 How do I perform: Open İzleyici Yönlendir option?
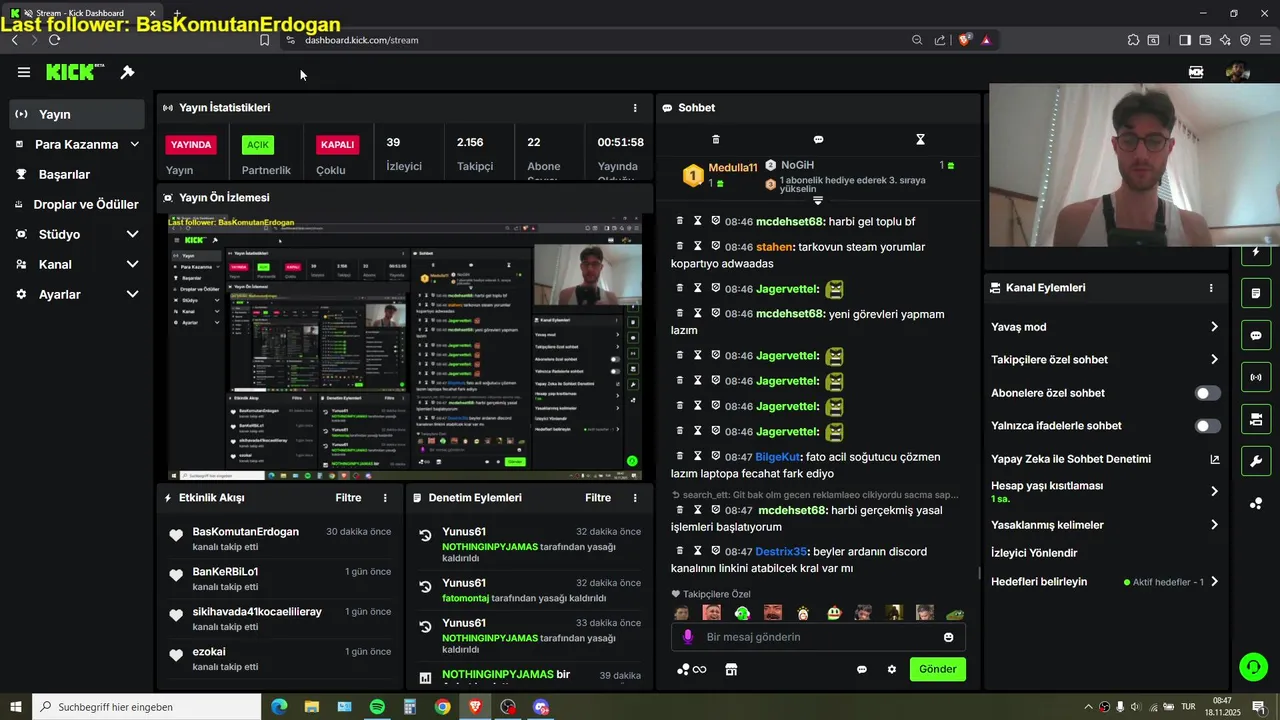click(x=1034, y=553)
